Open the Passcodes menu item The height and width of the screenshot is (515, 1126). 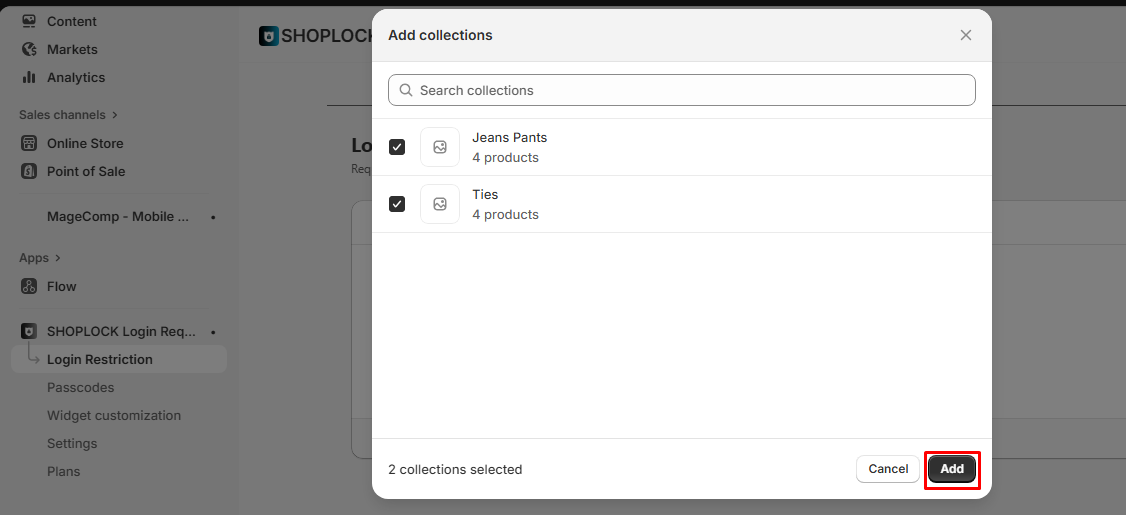coord(80,387)
